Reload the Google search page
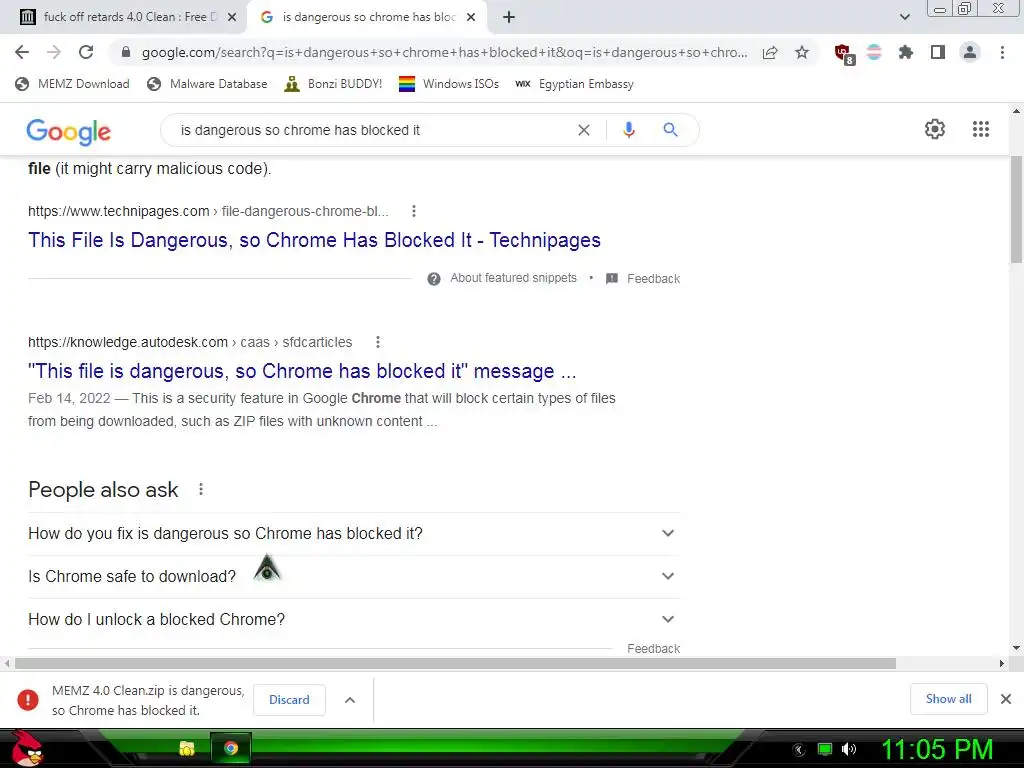 86,52
